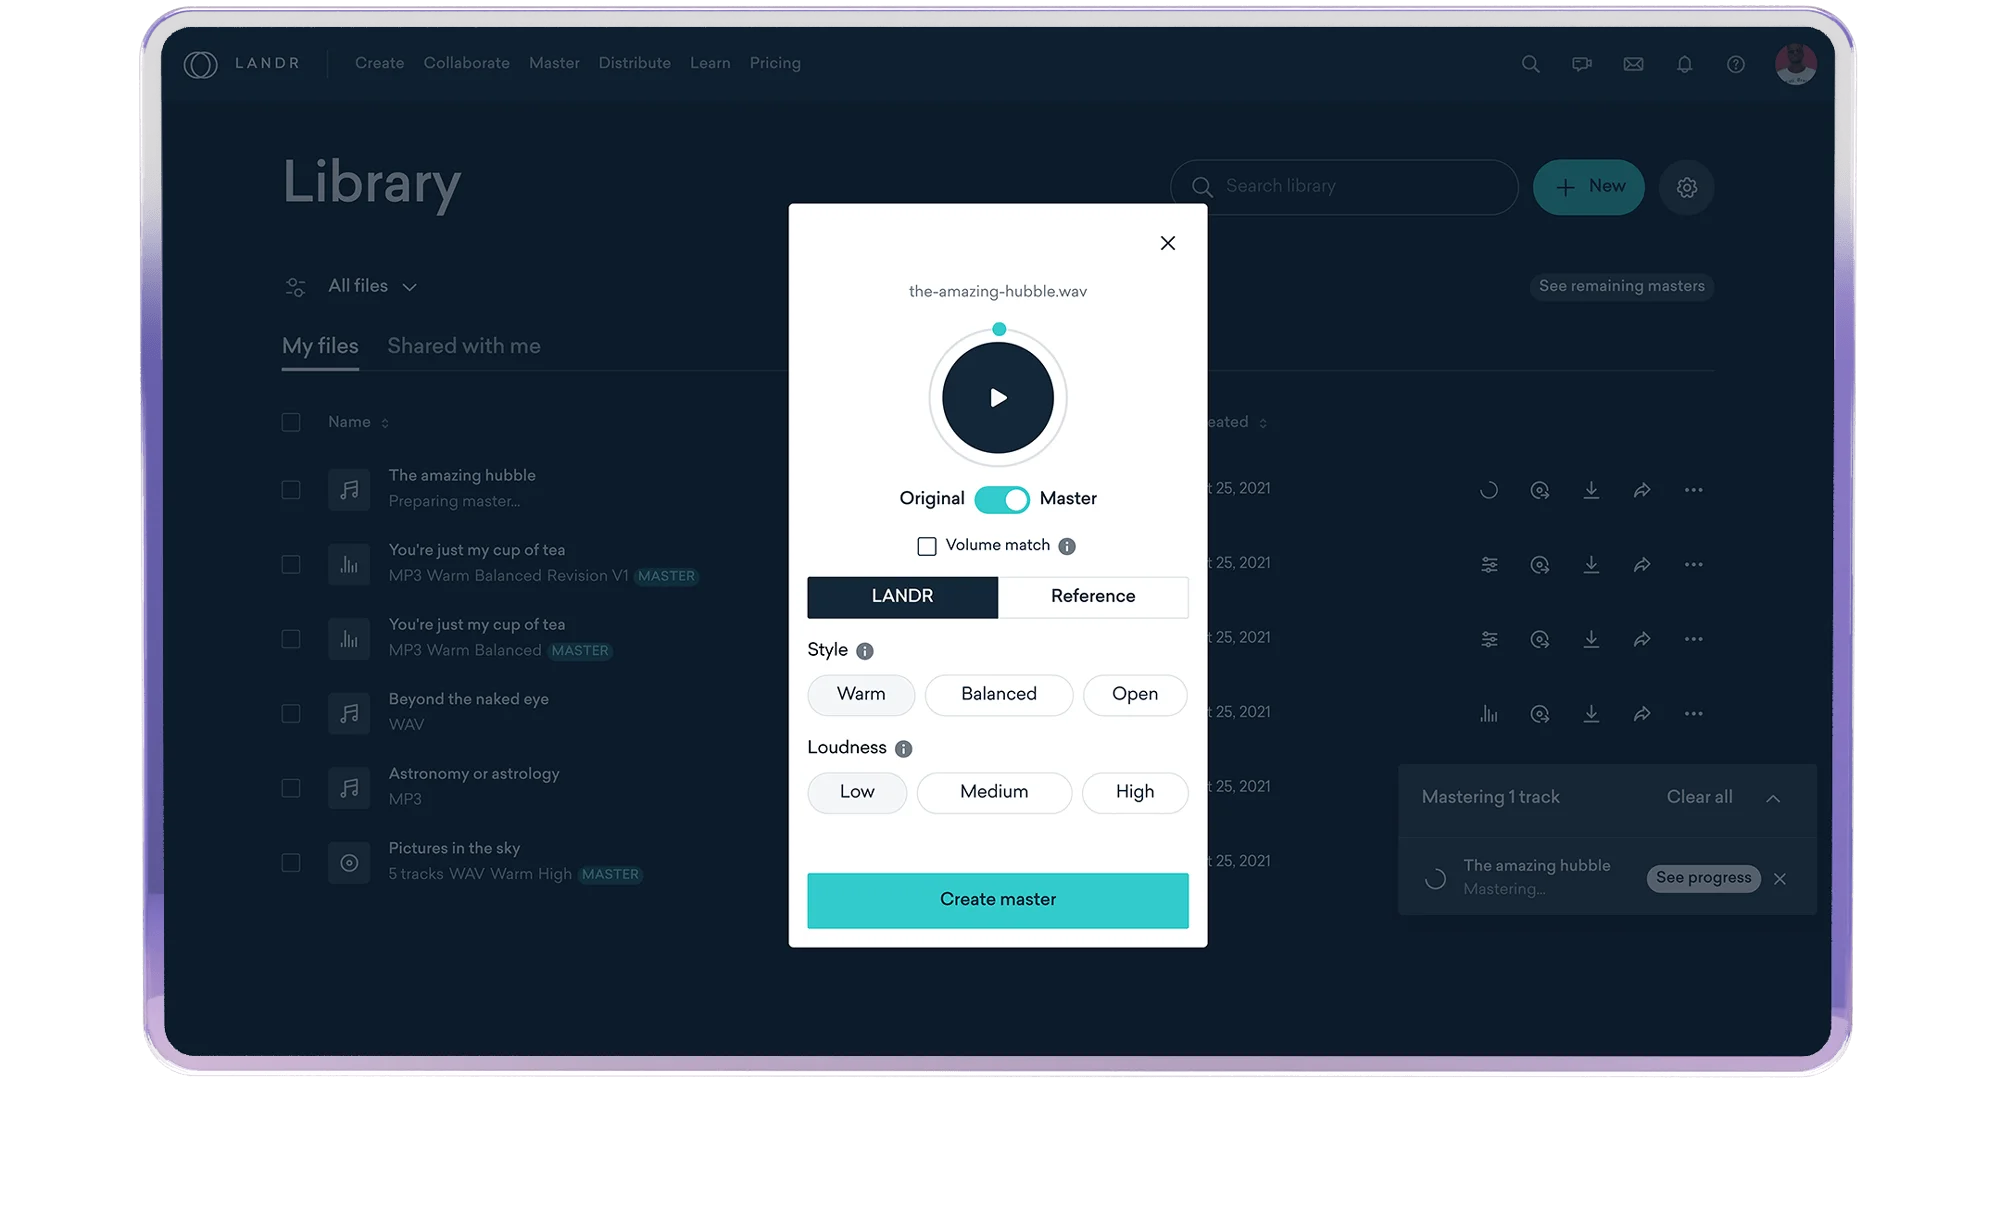This screenshot has height=1207, width=2000.
Task: Click See remaining masters
Action: pos(1622,287)
